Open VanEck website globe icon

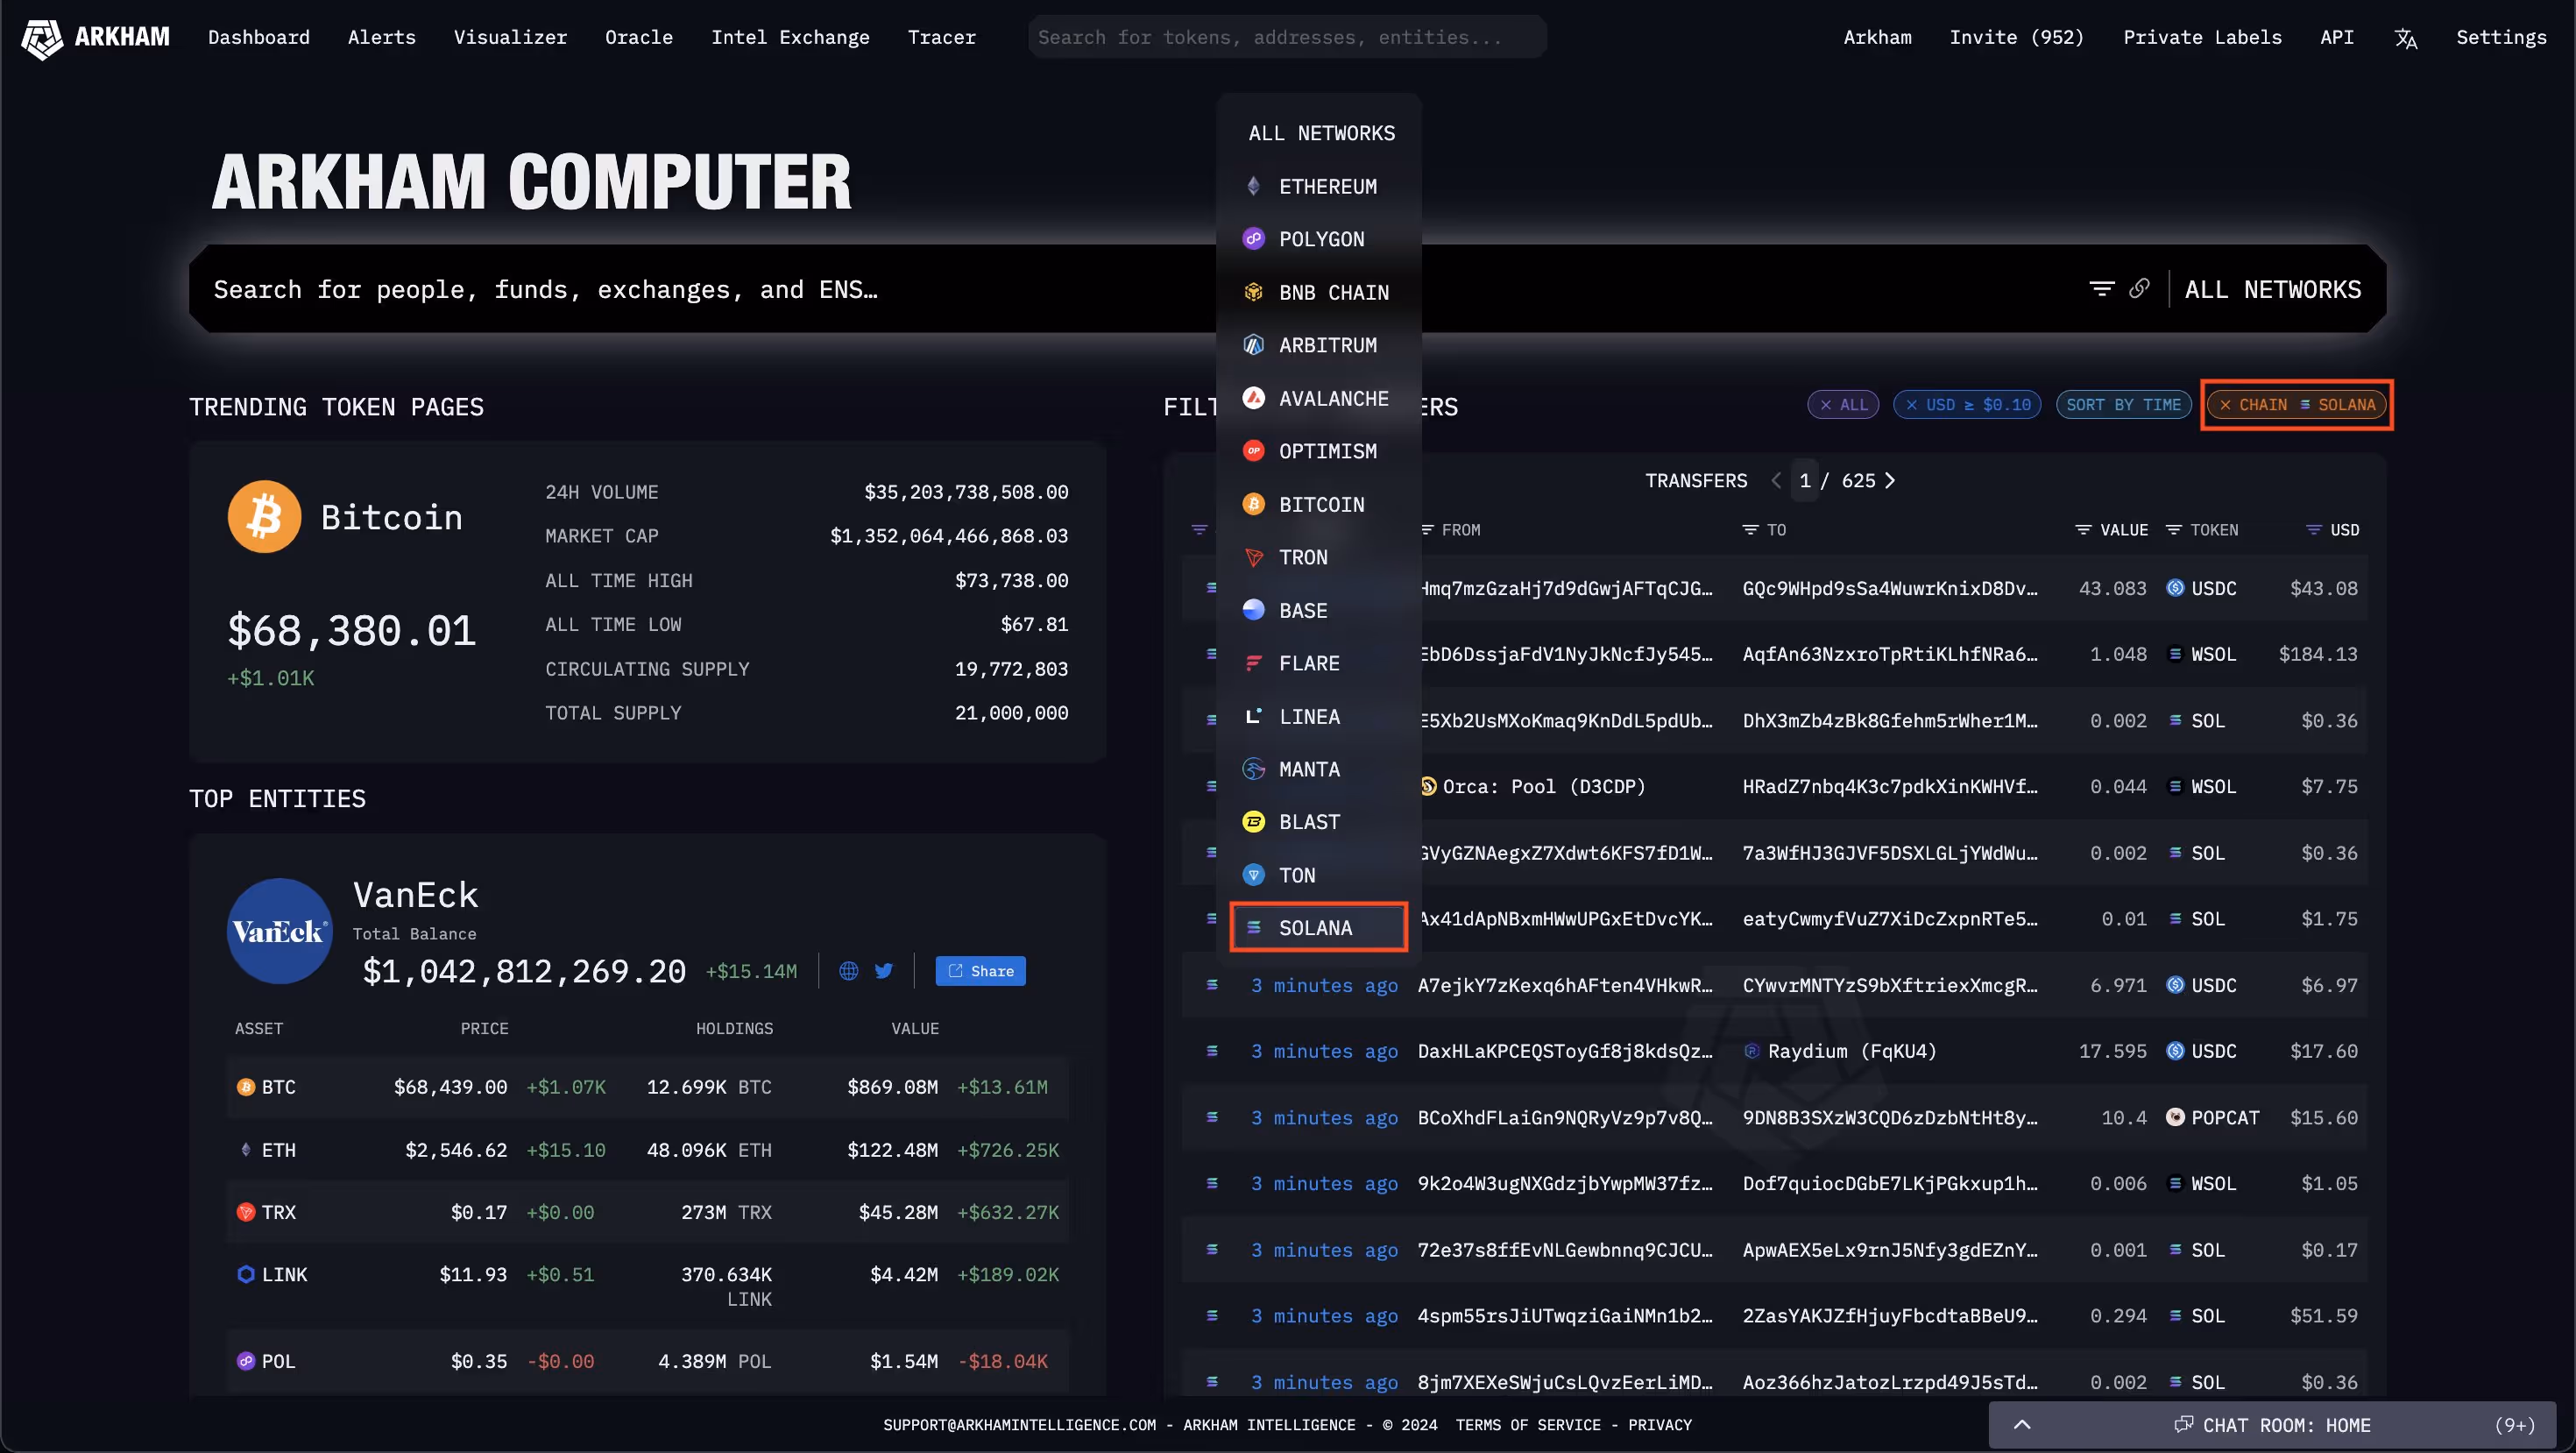[x=848, y=971]
